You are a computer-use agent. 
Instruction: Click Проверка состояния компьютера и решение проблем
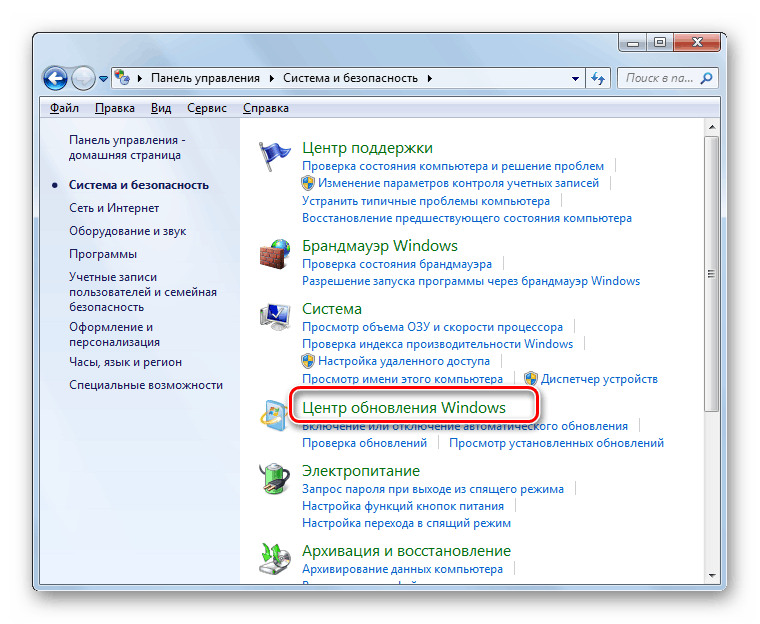click(x=453, y=166)
